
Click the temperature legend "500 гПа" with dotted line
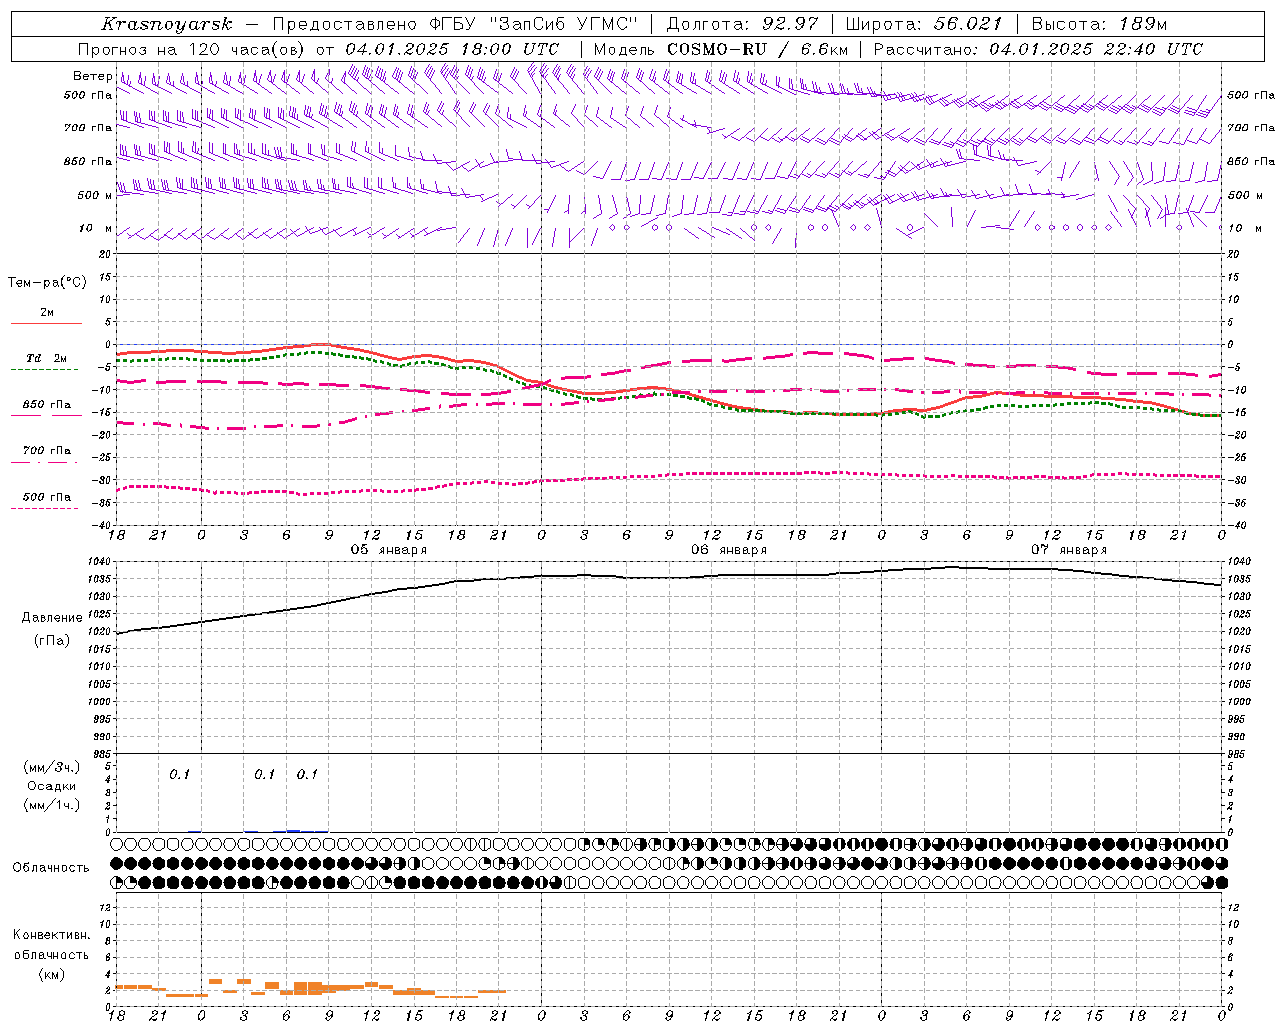click(x=47, y=497)
